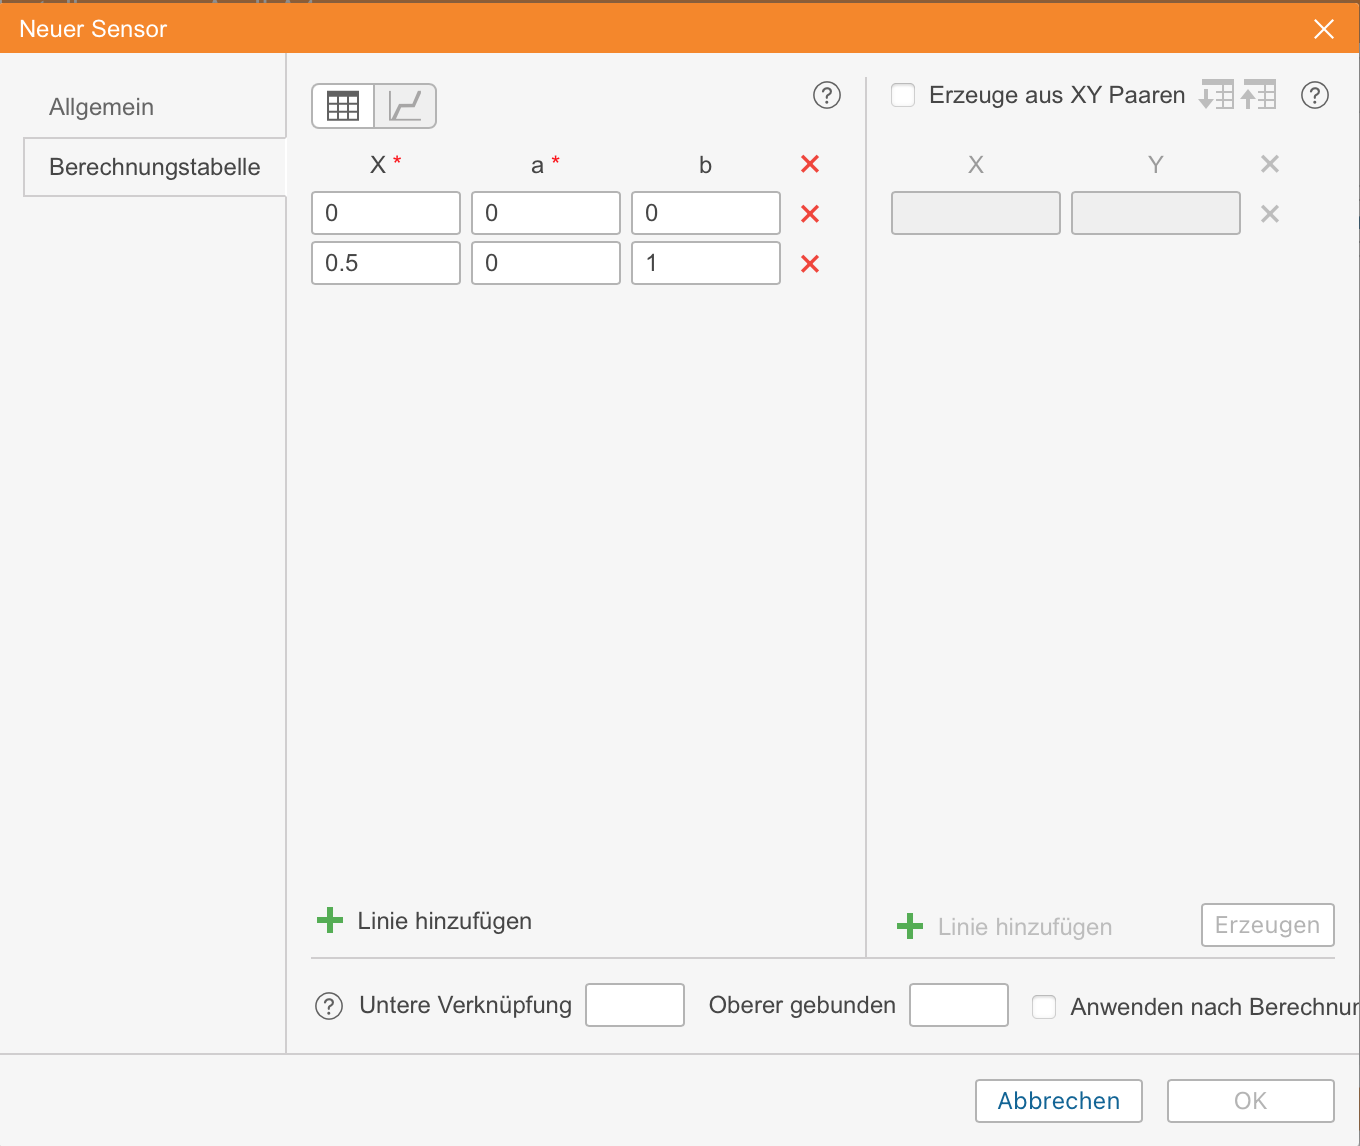The image size is (1360, 1146).
Task: Delete all rows with header red X
Action: pyautogui.click(x=810, y=164)
